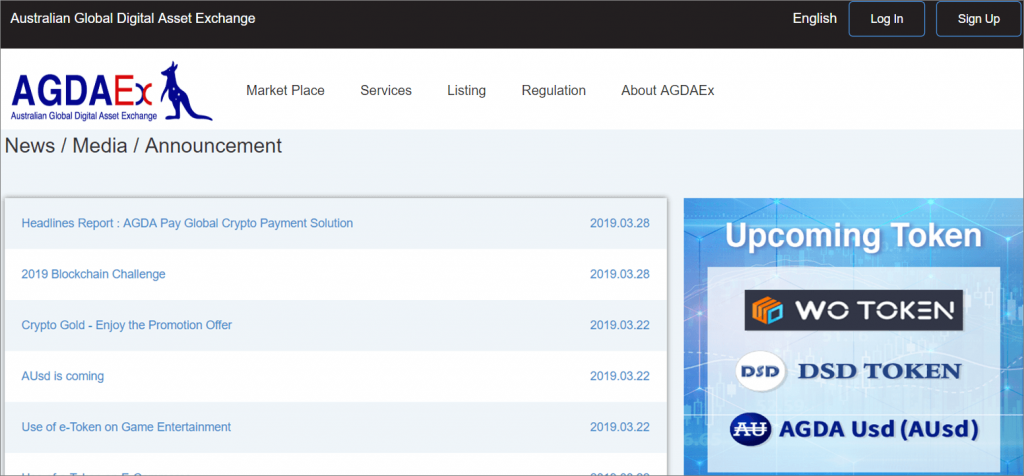Click date 2019.03.28 on Blockchain Challenge row

(x=620, y=274)
